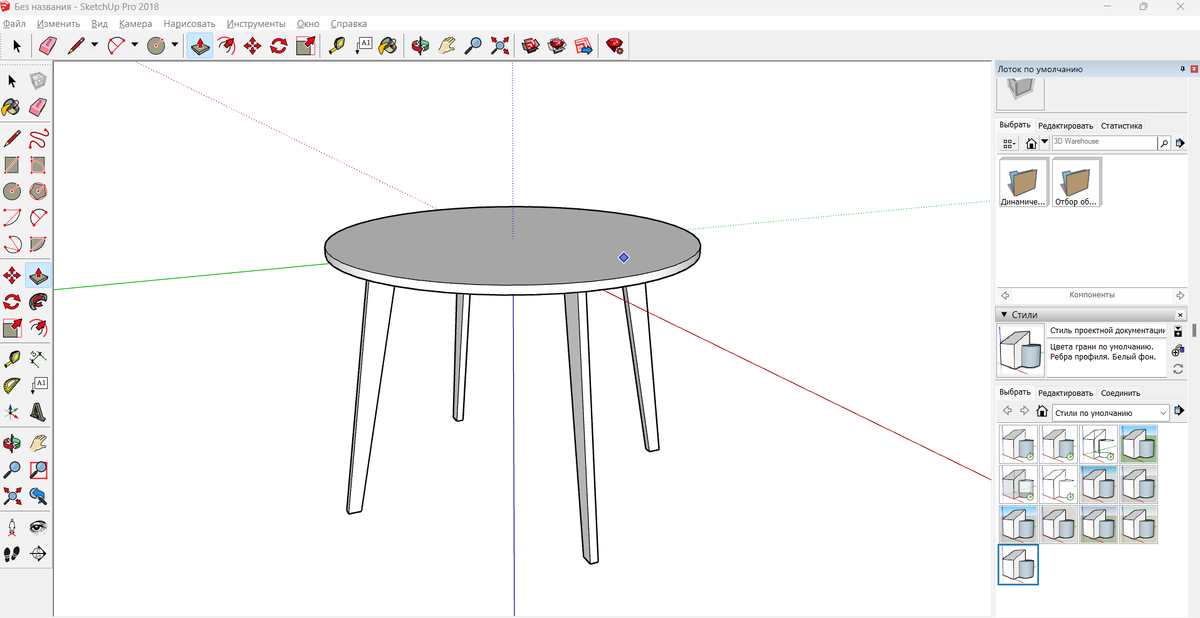This screenshot has width=1200, height=618.
Task: Select the Dimension tool in the left palette
Action: pyautogui.click(x=38, y=358)
